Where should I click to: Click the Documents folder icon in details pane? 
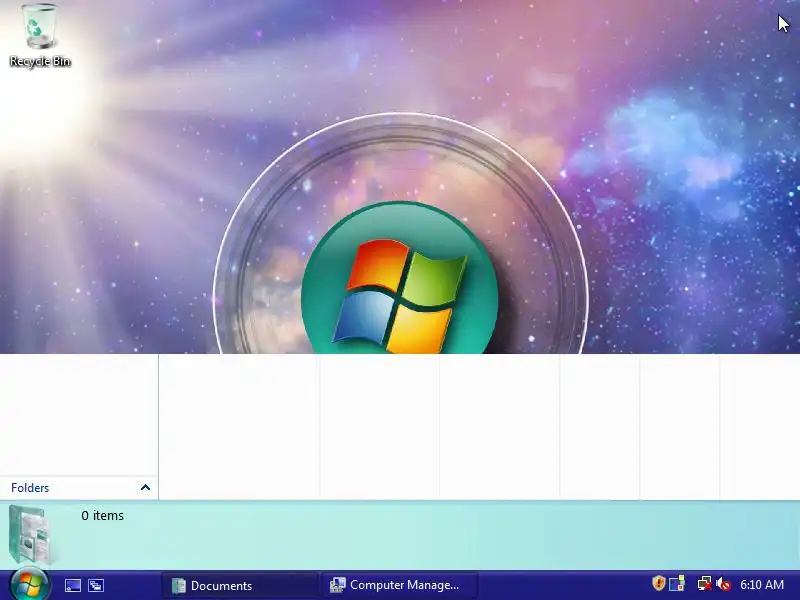[x=30, y=534]
